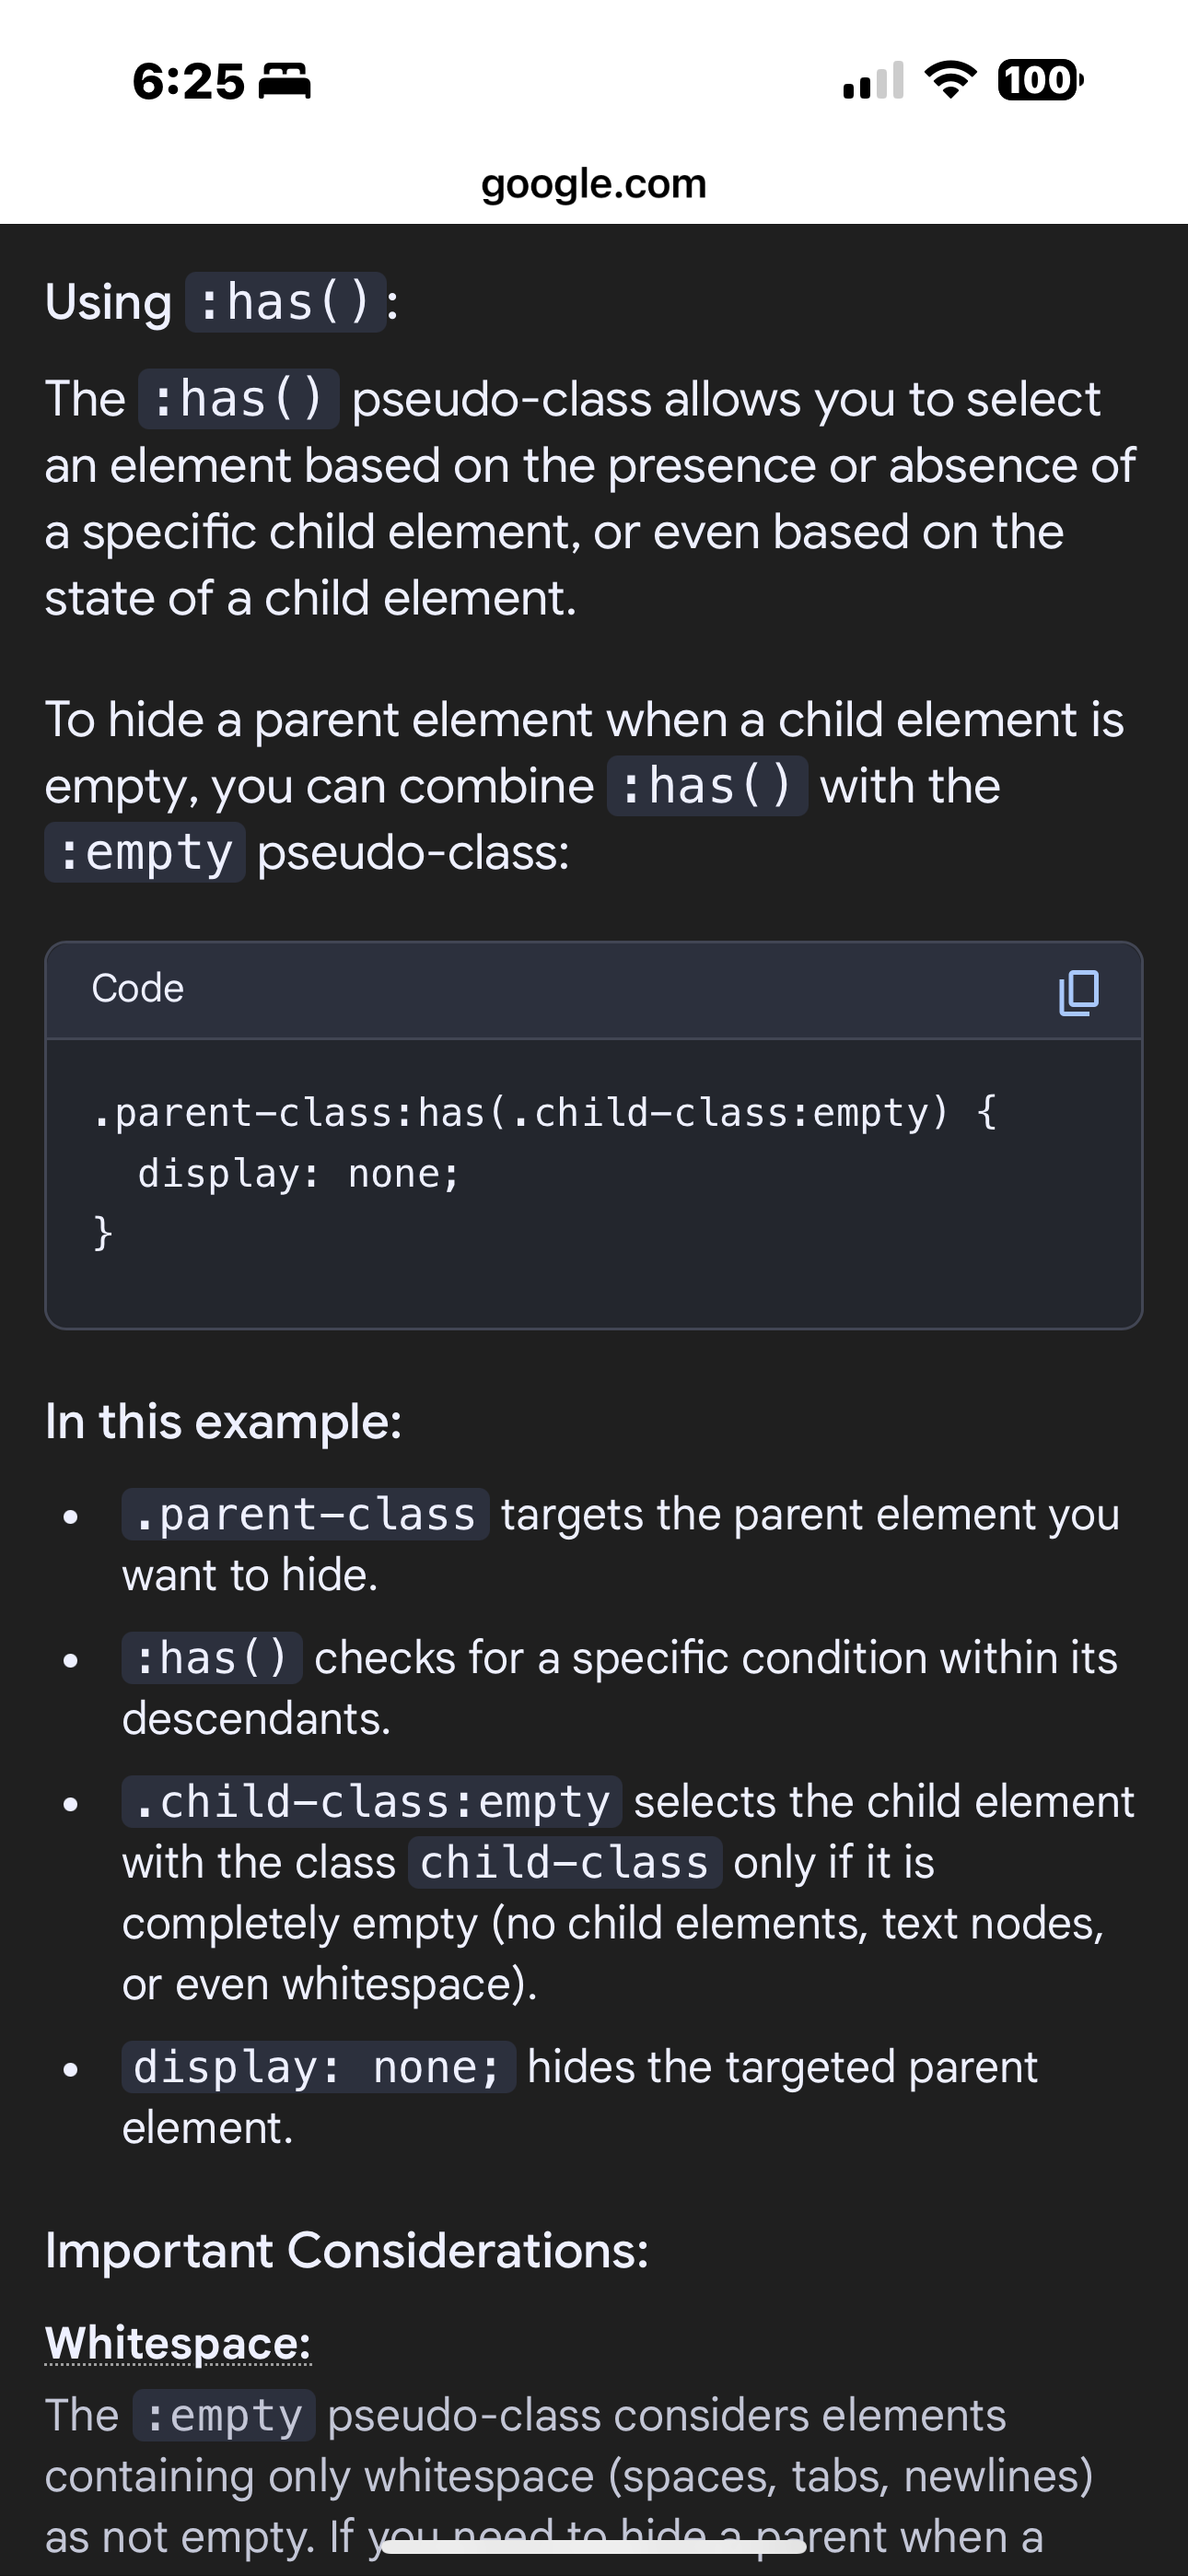Click the display: none; inline code bullet
This screenshot has width=1188, height=2576.
318,2068
